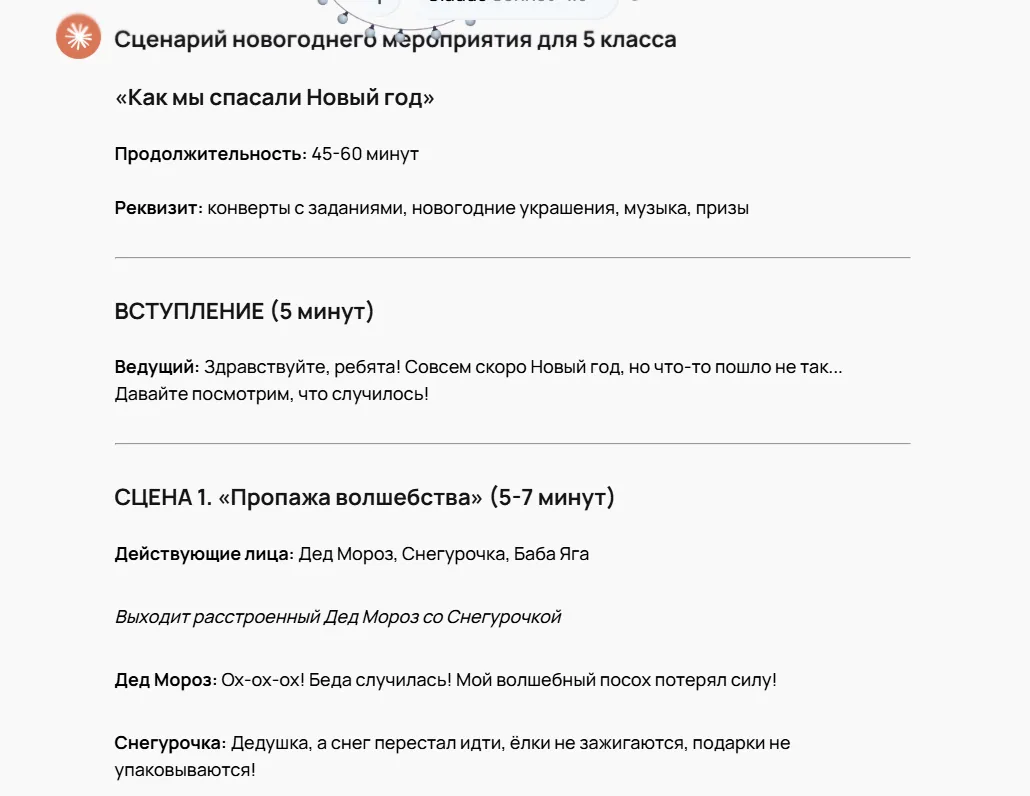Click the 'ВСТУПЛЕНИЕ (5 минут)' section heading
1030x796 pixels.
pos(244,311)
